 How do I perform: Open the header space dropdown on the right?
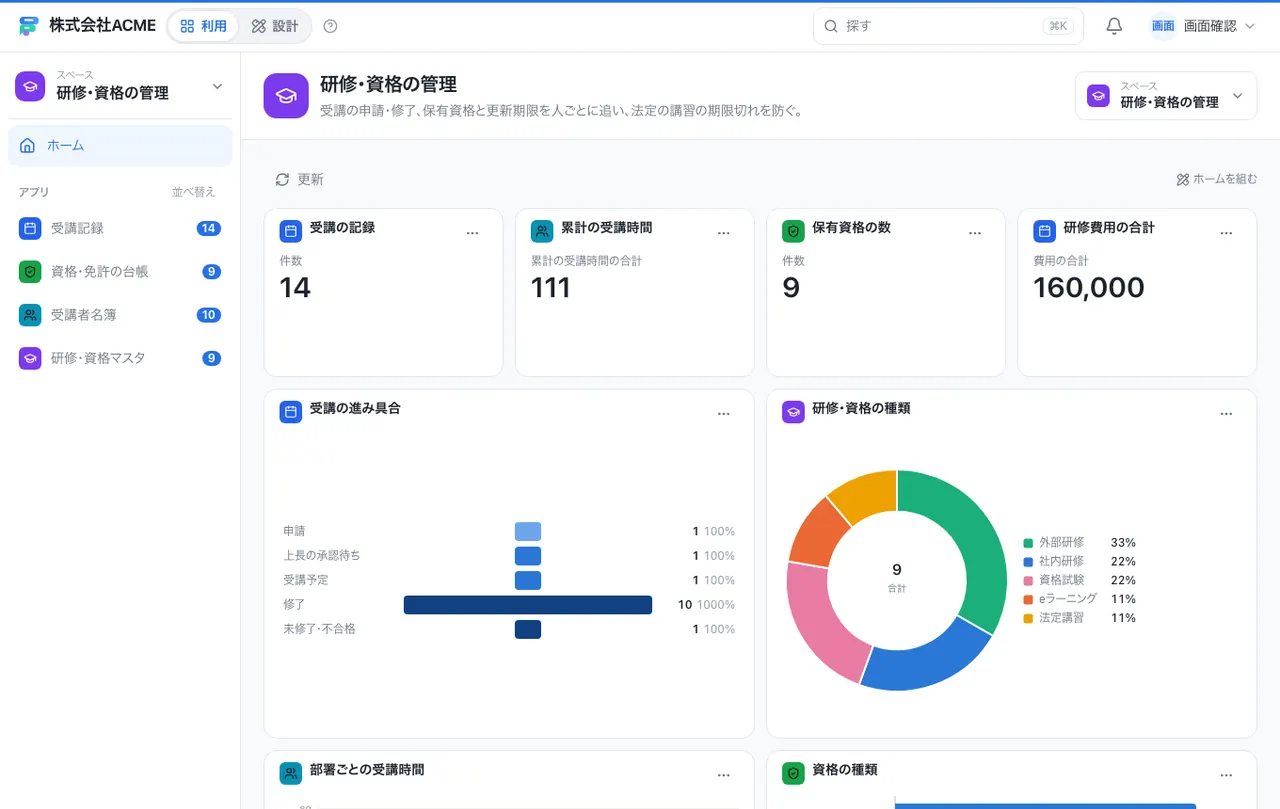[1166, 96]
